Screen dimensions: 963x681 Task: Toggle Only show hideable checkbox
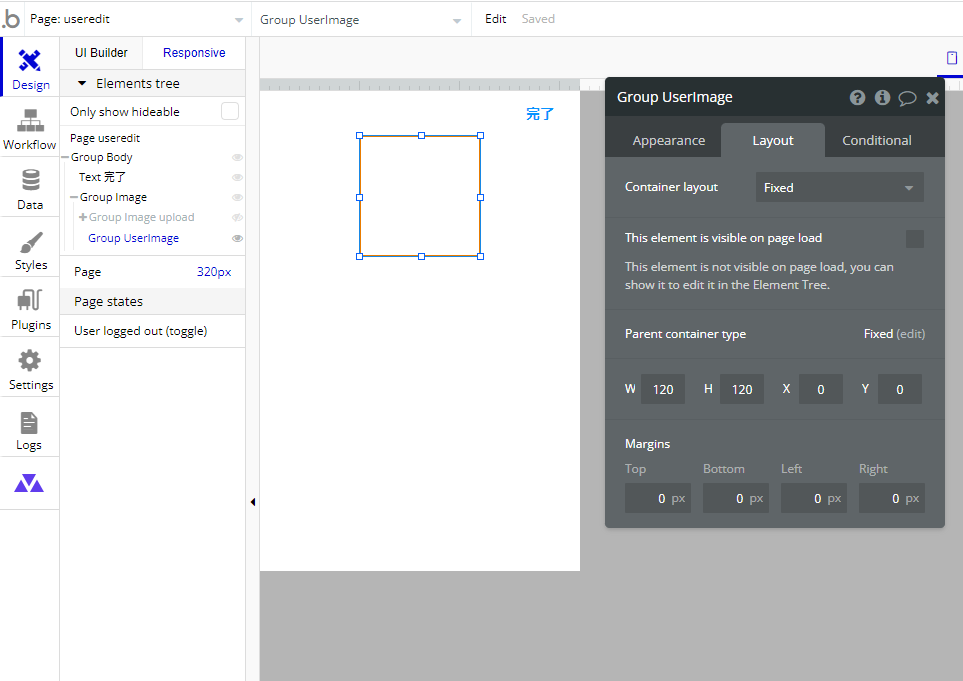point(230,111)
